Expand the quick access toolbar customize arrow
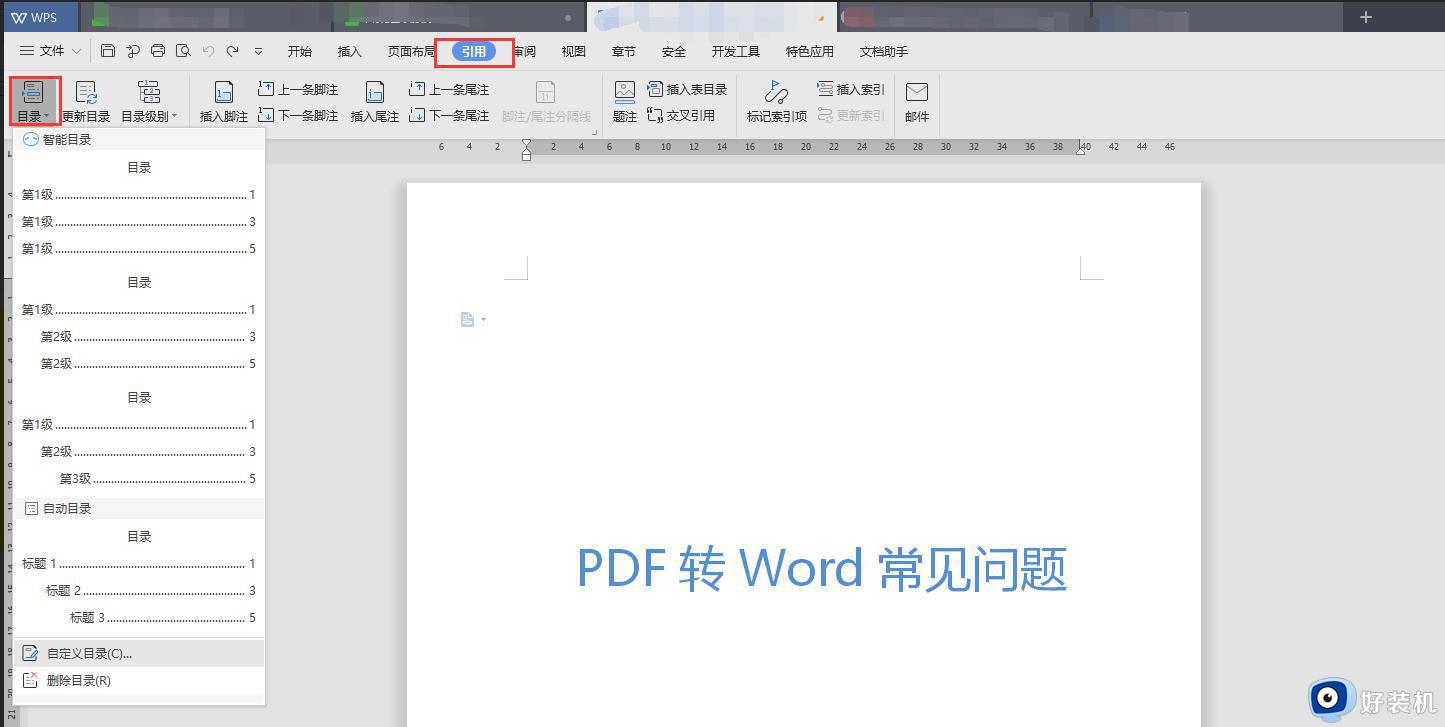1445x727 pixels. (x=258, y=51)
